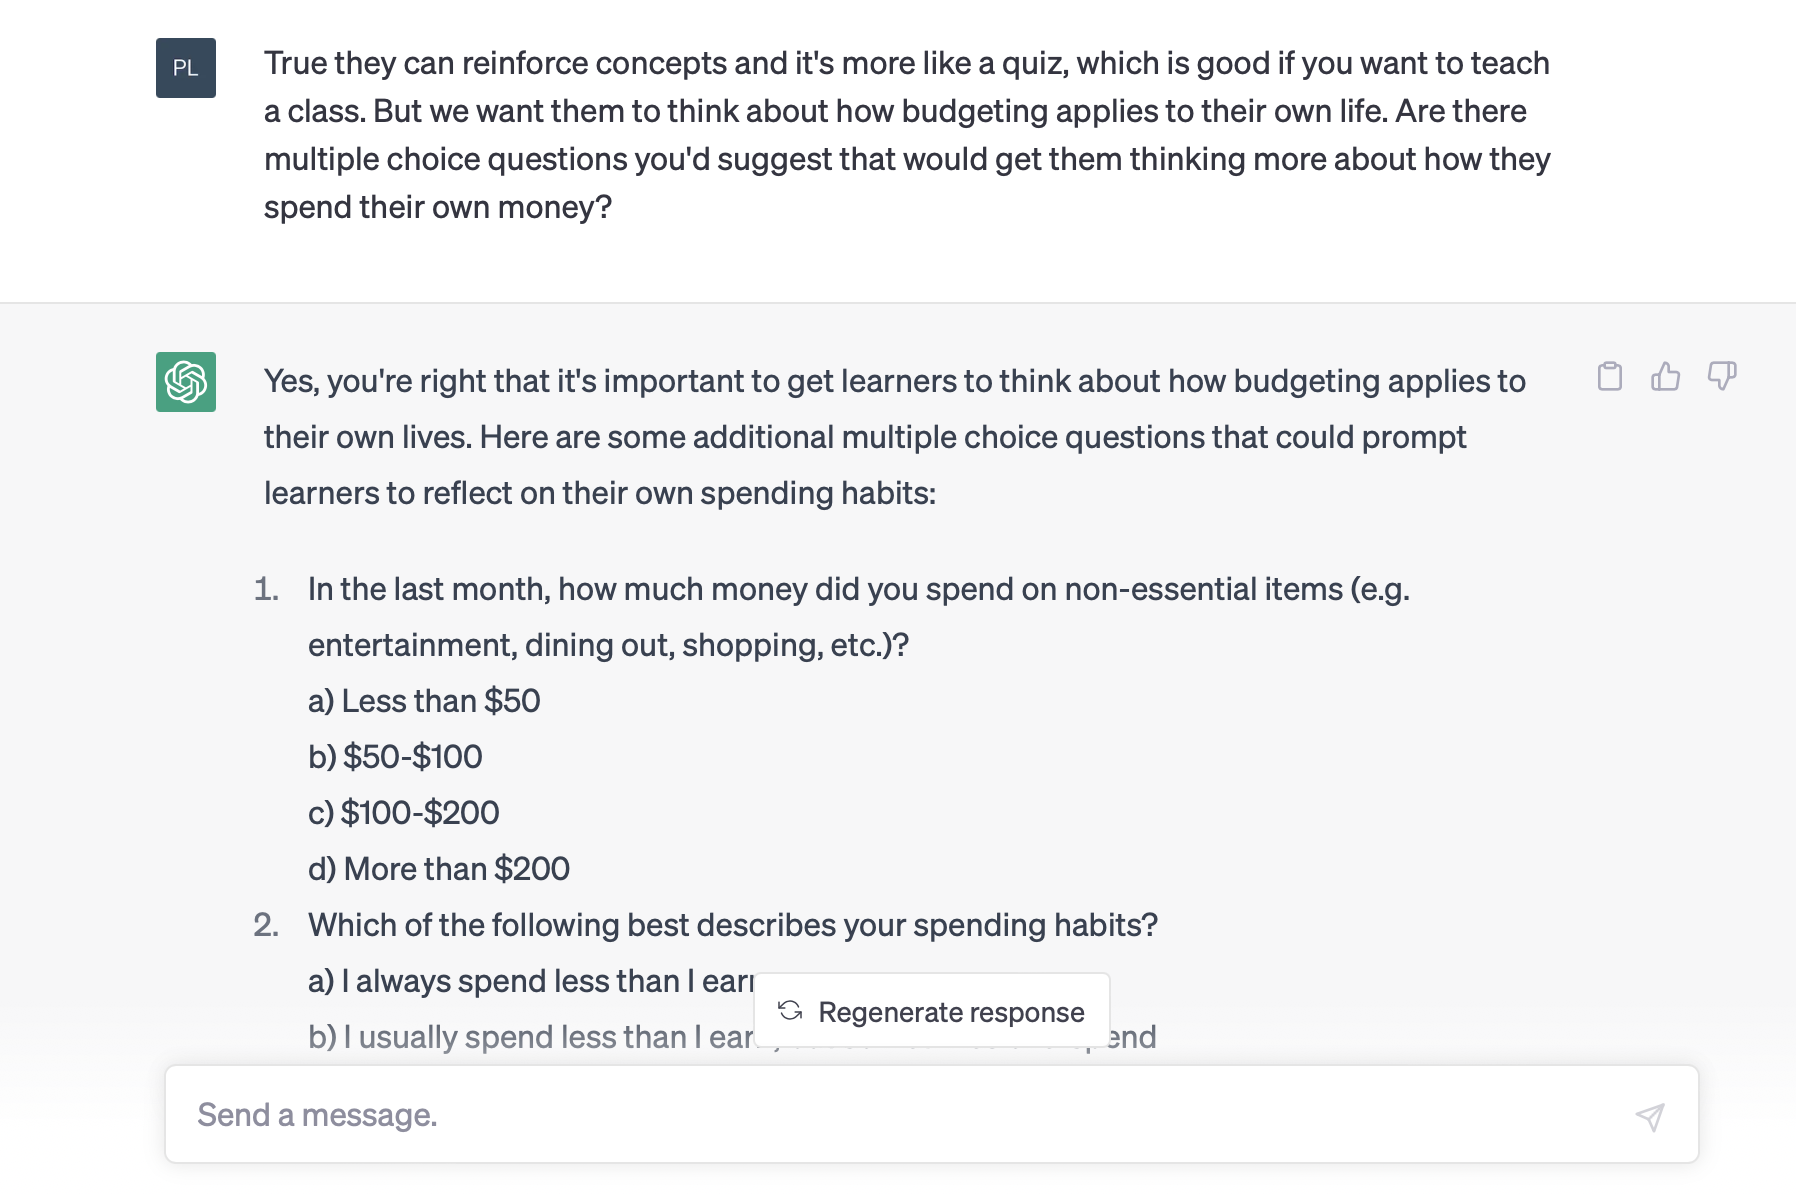Give the response a thumbs down
Image resolution: width=1796 pixels, height=1194 pixels.
pyautogui.click(x=1721, y=376)
